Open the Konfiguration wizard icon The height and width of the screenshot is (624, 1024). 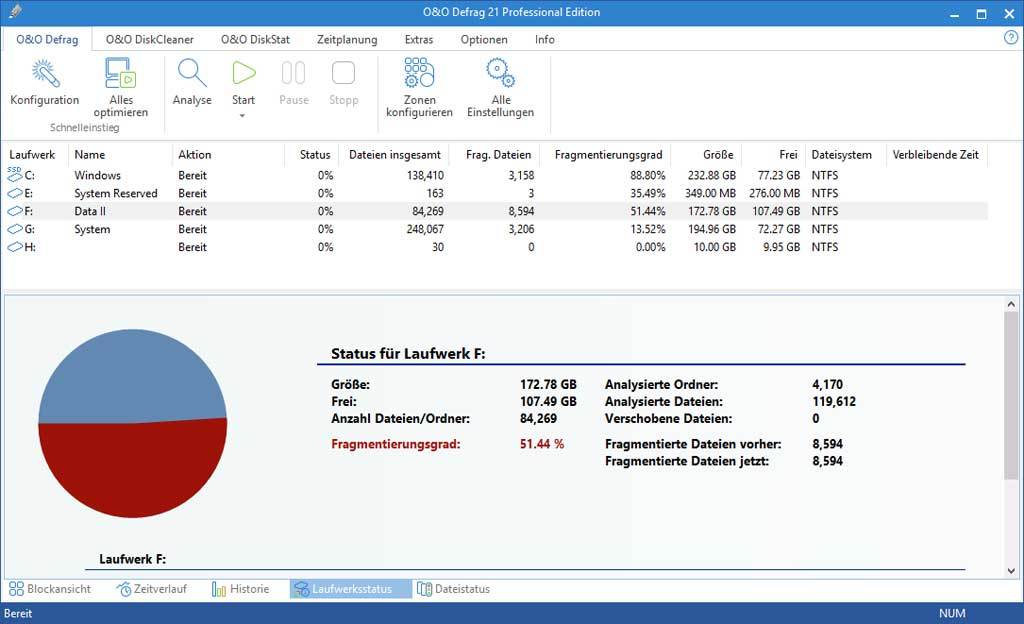pyautogui.click(x=45, y=74)
